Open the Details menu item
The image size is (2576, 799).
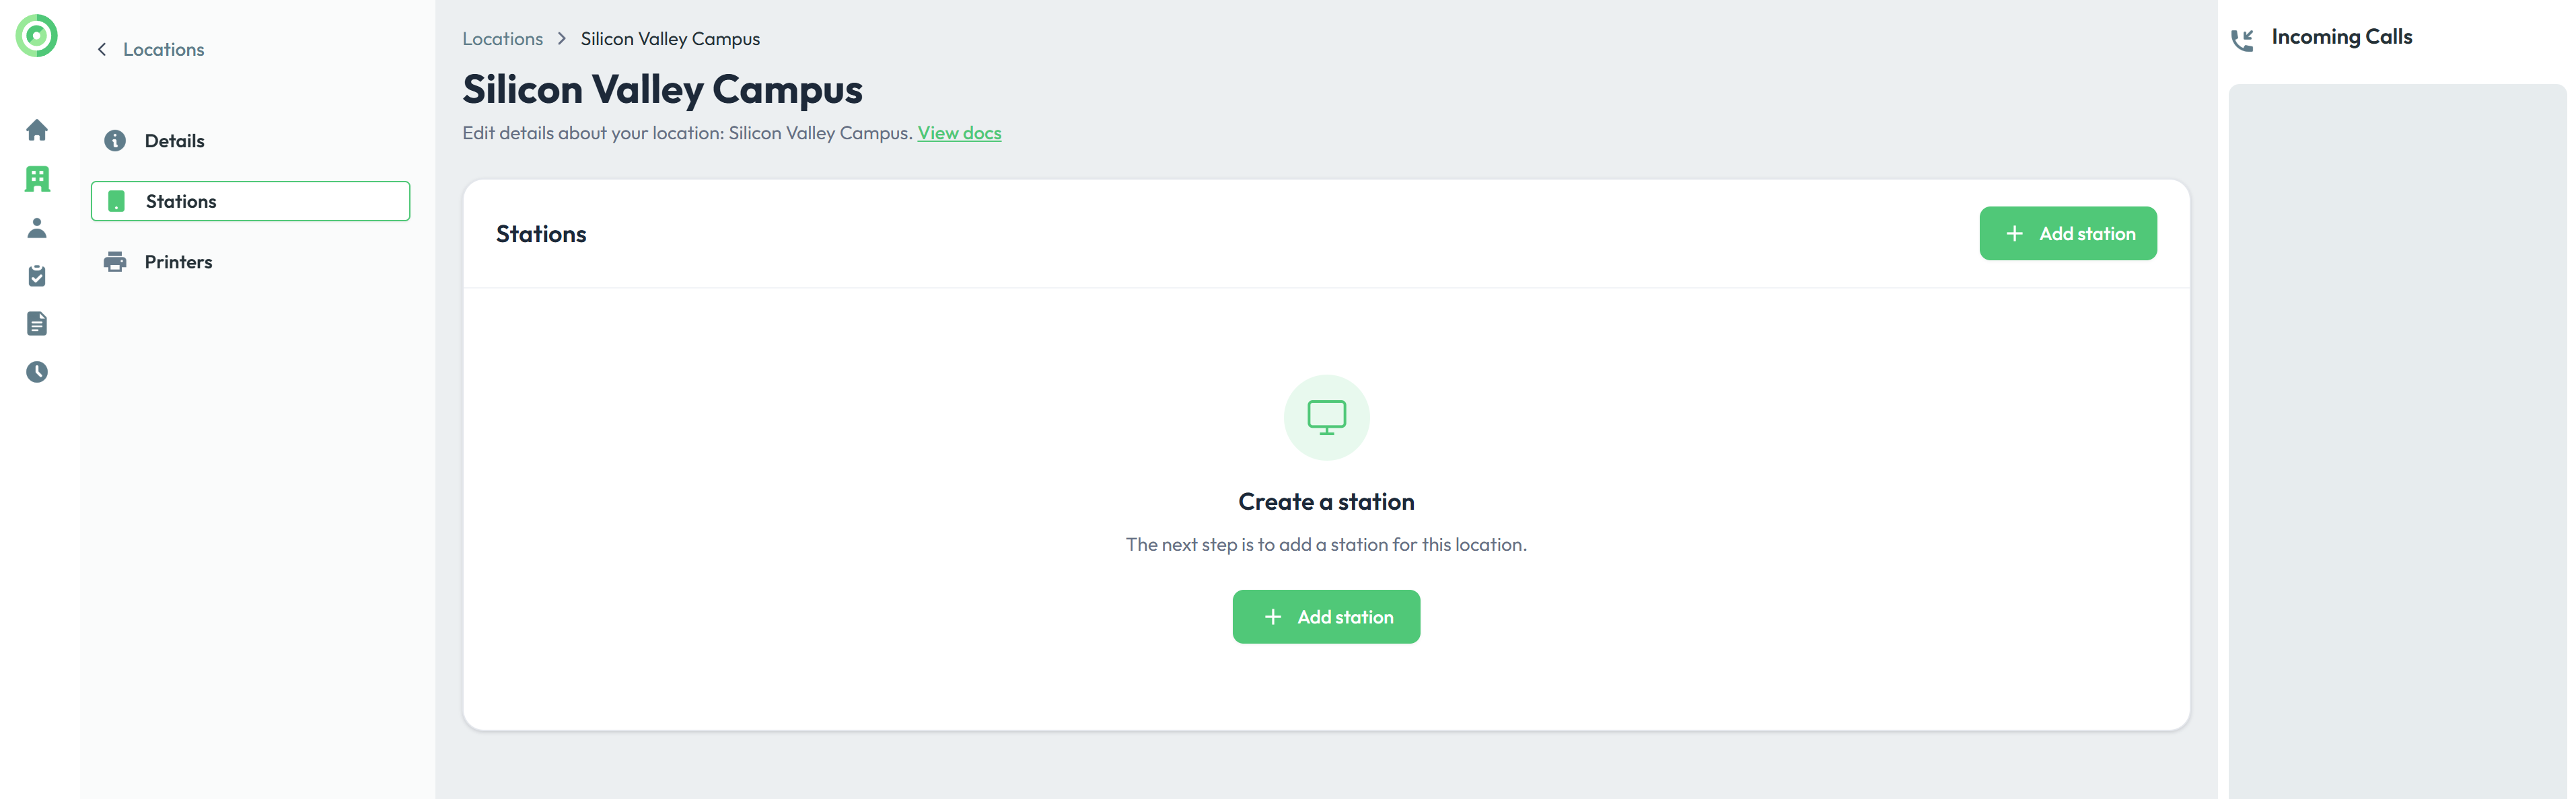pos(174,141)
